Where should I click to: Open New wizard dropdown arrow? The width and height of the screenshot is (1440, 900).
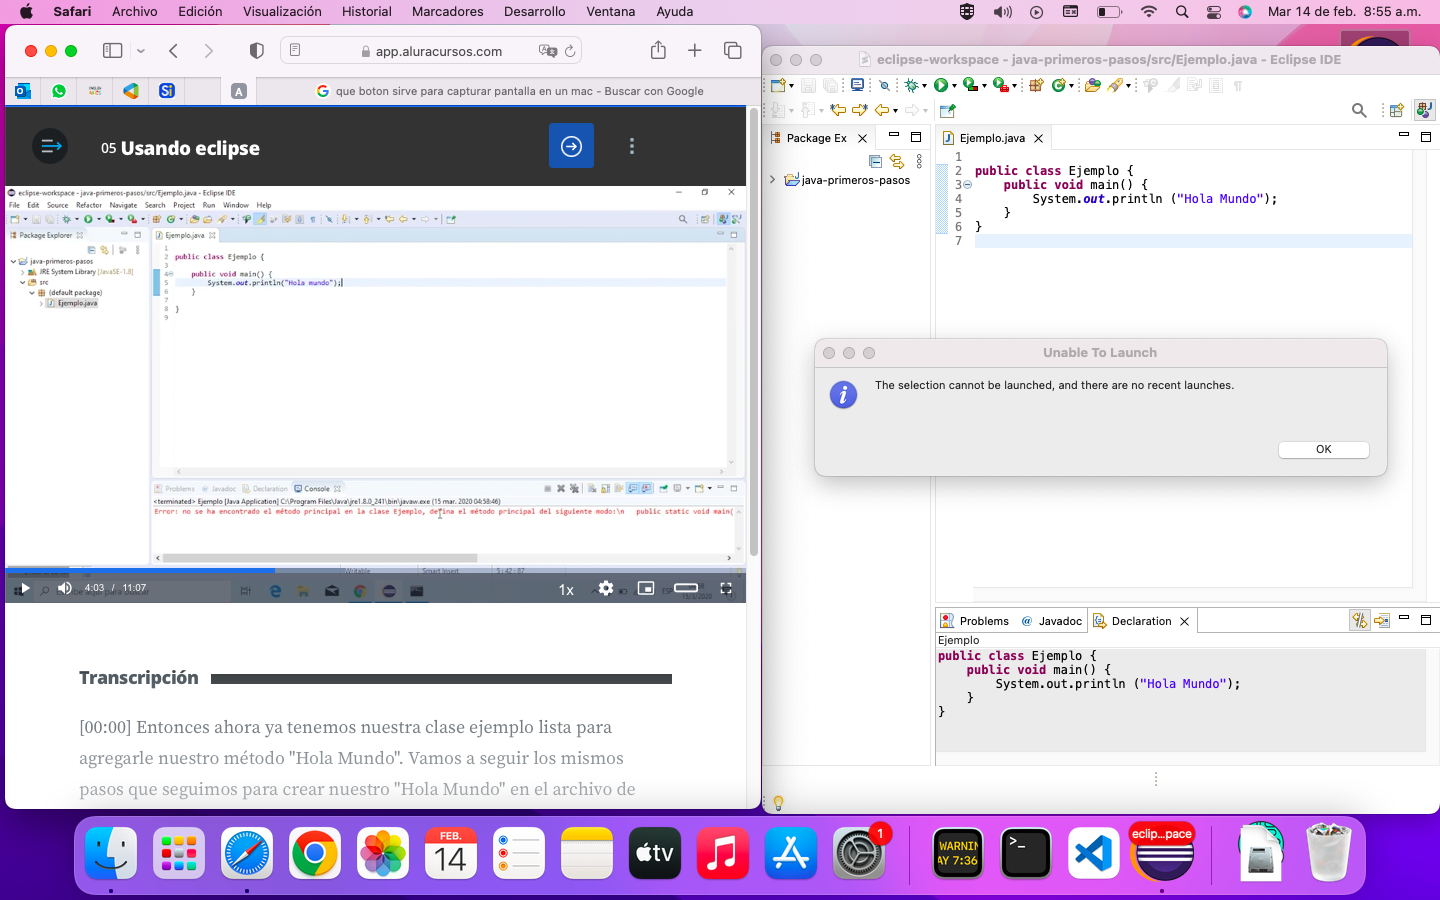click(x=791, y=86)
